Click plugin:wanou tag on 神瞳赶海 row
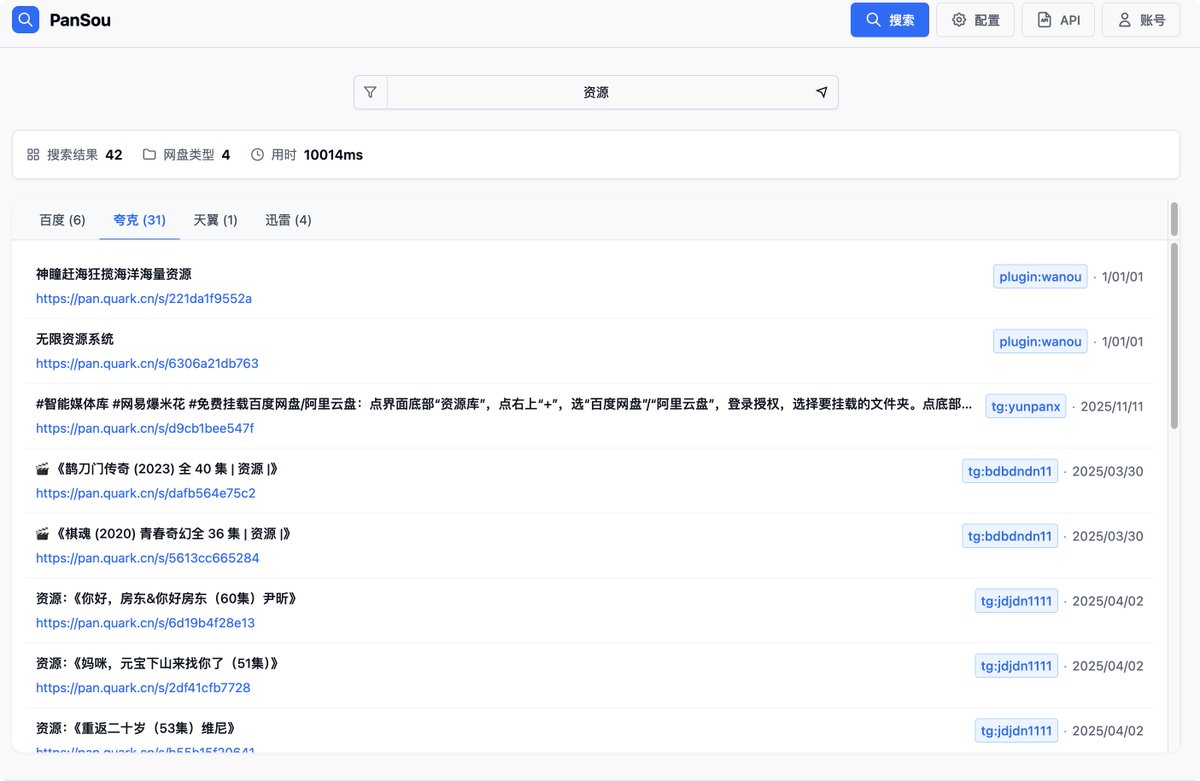This screenshot has height=781, width=1200. [1040, 276]
